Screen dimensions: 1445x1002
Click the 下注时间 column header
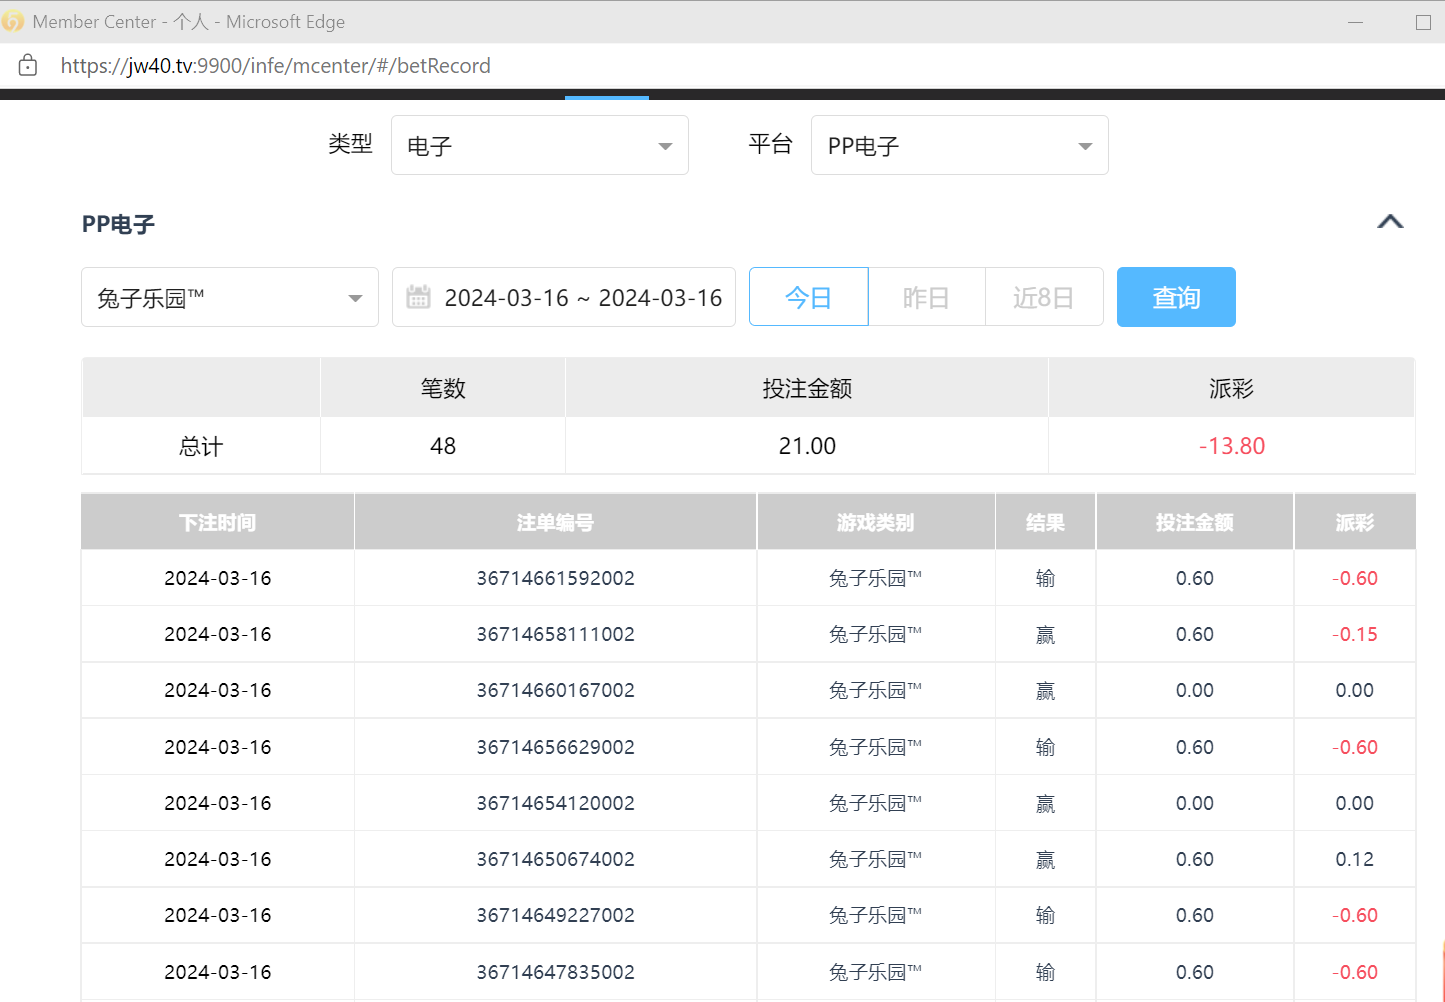click(x=218, y=522)
